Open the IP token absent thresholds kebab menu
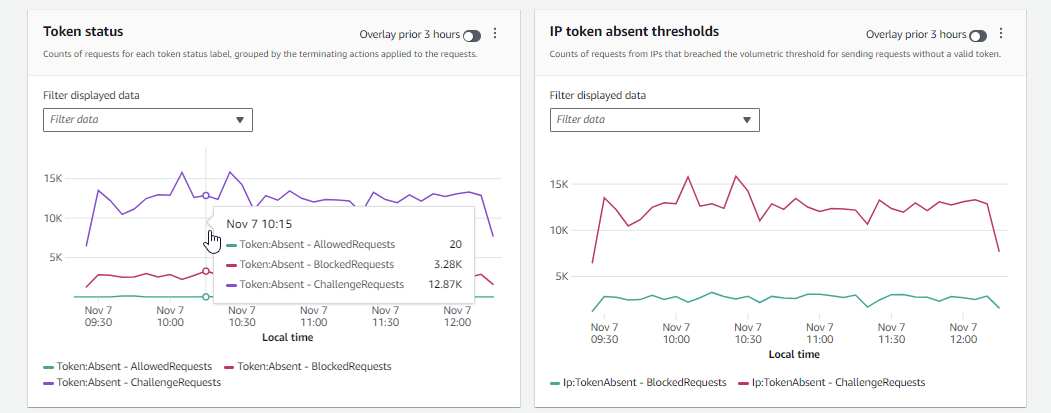Image resolution: width=1051 pixels, height=413 pixels. [1002, 34]
